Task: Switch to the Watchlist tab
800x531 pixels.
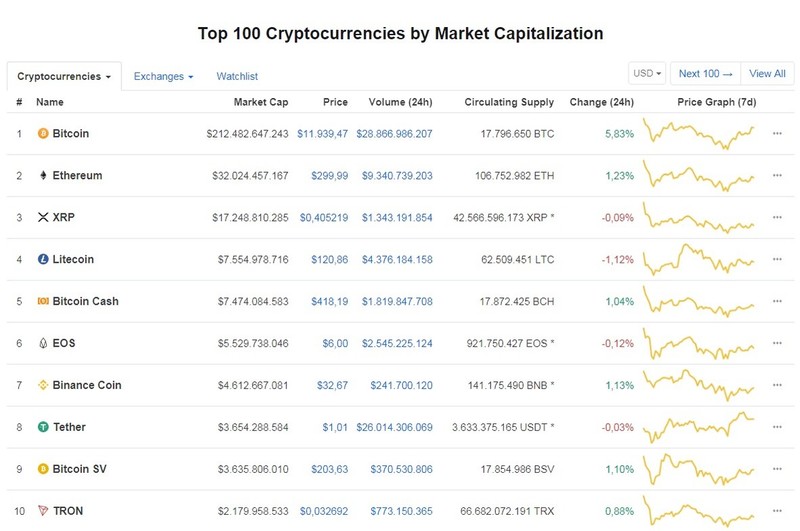Action: point(237,77)
